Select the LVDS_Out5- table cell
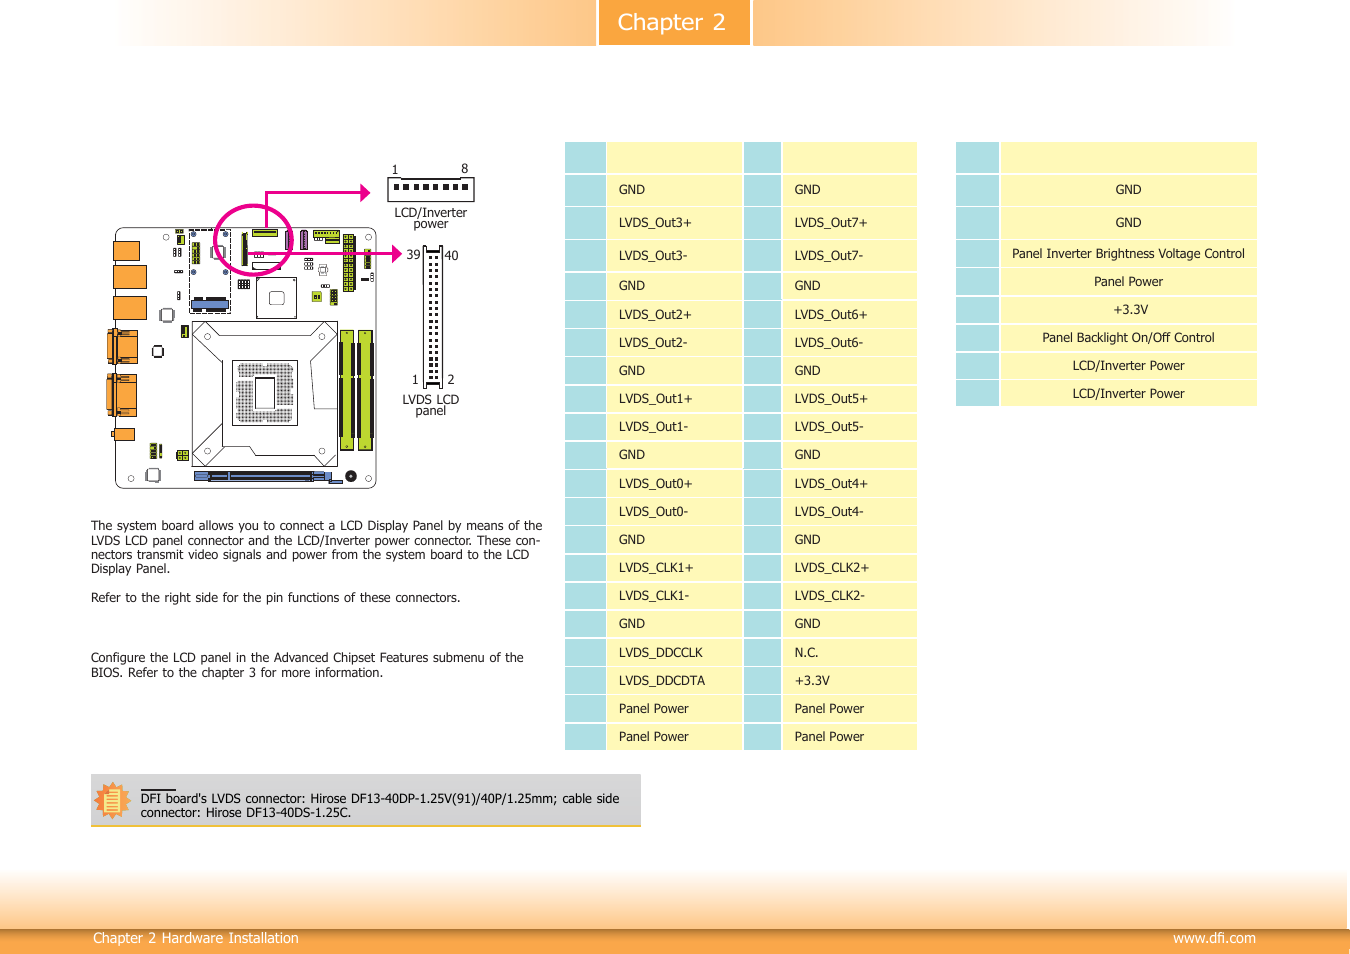 850,427
